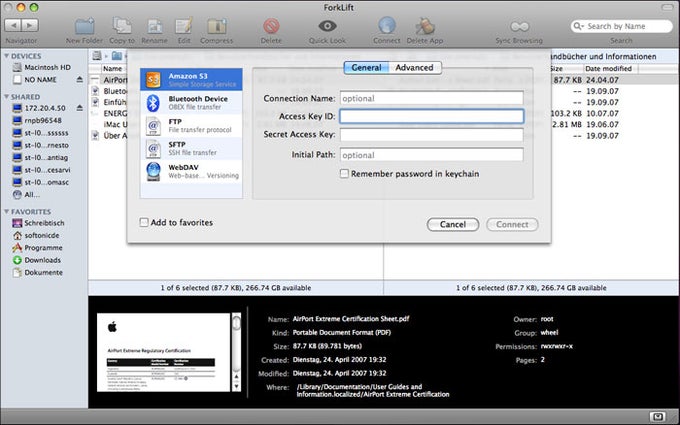Click the Cancel button

(453, 225)
